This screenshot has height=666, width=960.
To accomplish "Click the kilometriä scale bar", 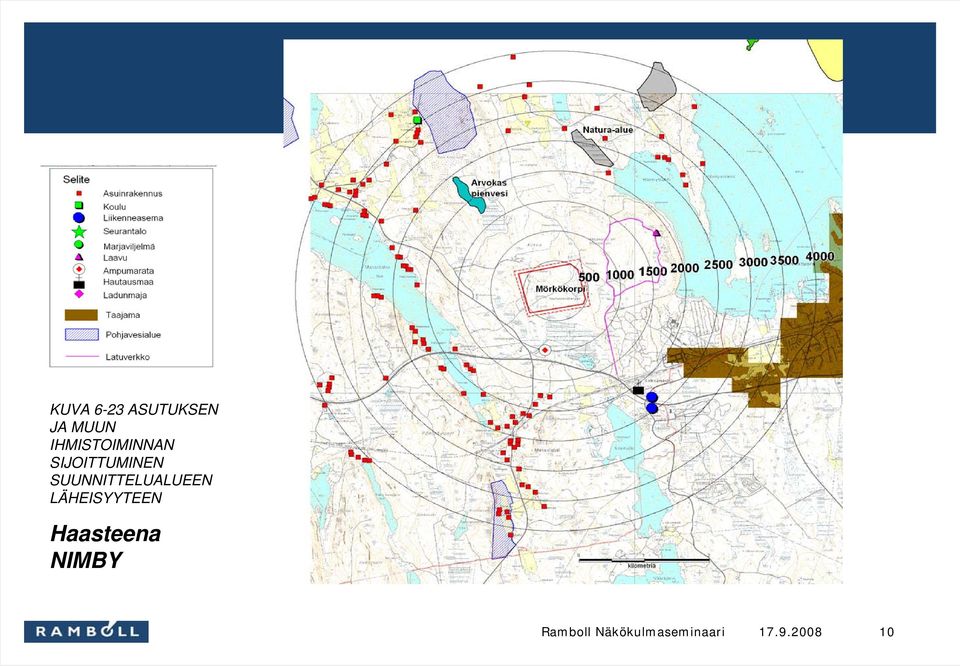I will (643, 561).
